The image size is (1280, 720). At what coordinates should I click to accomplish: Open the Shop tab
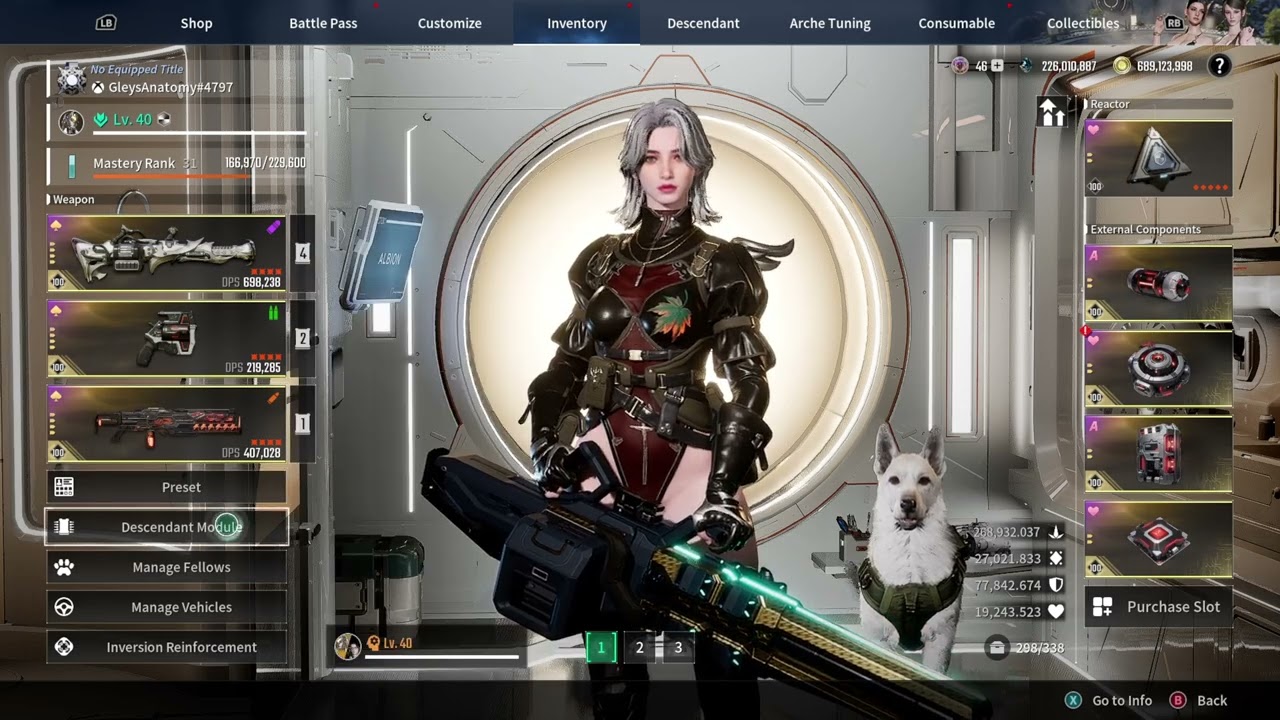click(x=196, y=23)
